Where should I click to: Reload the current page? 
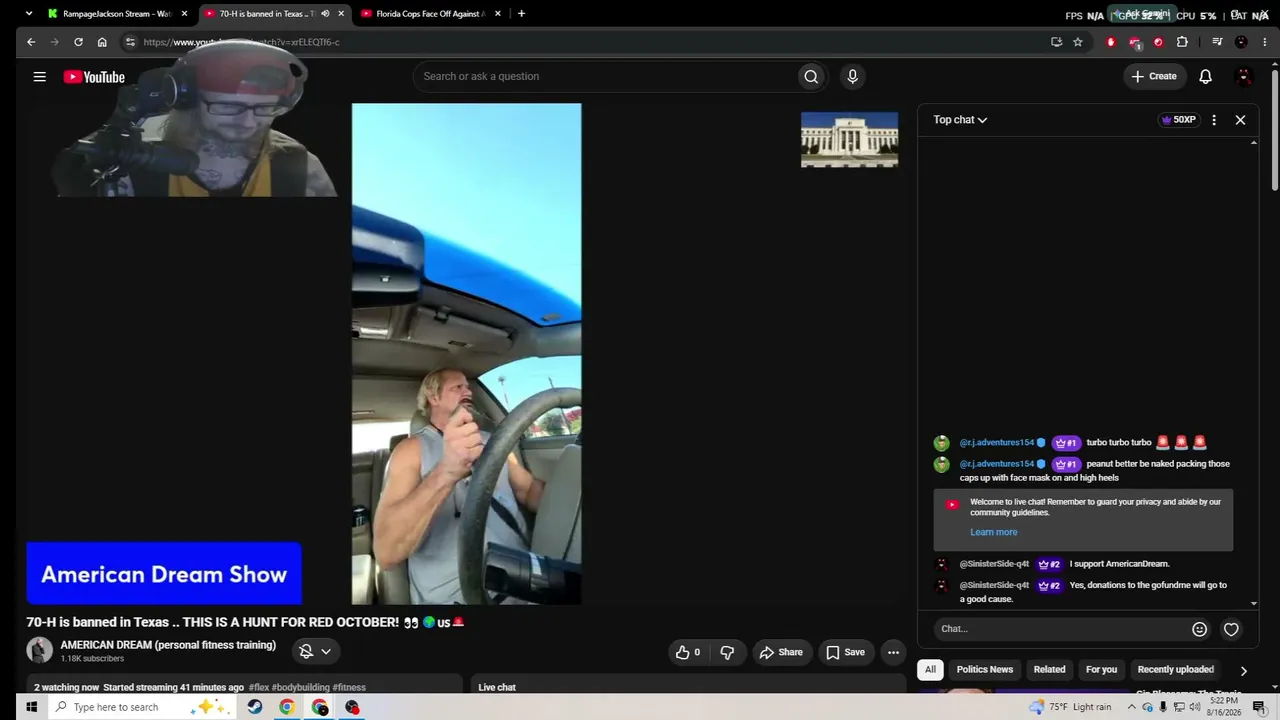(78, 42)
